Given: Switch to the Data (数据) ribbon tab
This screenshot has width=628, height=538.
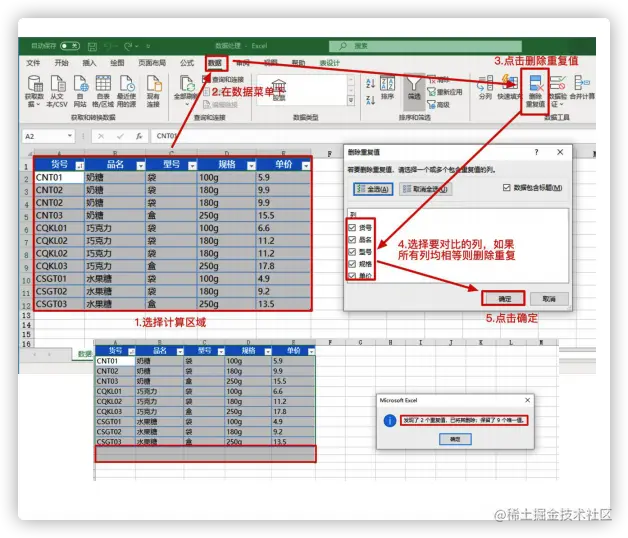Looking at the screenshot, I should pyautogui.click(x=215, y=63).
